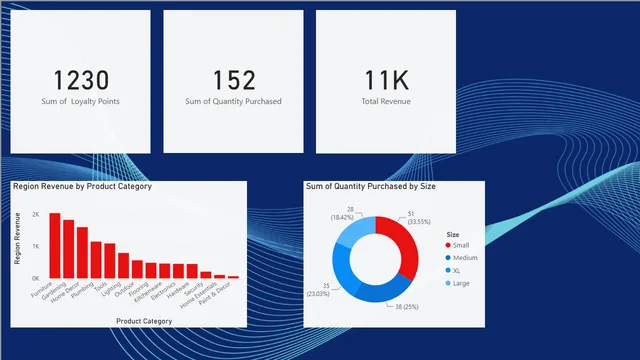The width and height of the screenshot is (640, 360).
Task: Click the Security bar
Action: tap(206, 275)
